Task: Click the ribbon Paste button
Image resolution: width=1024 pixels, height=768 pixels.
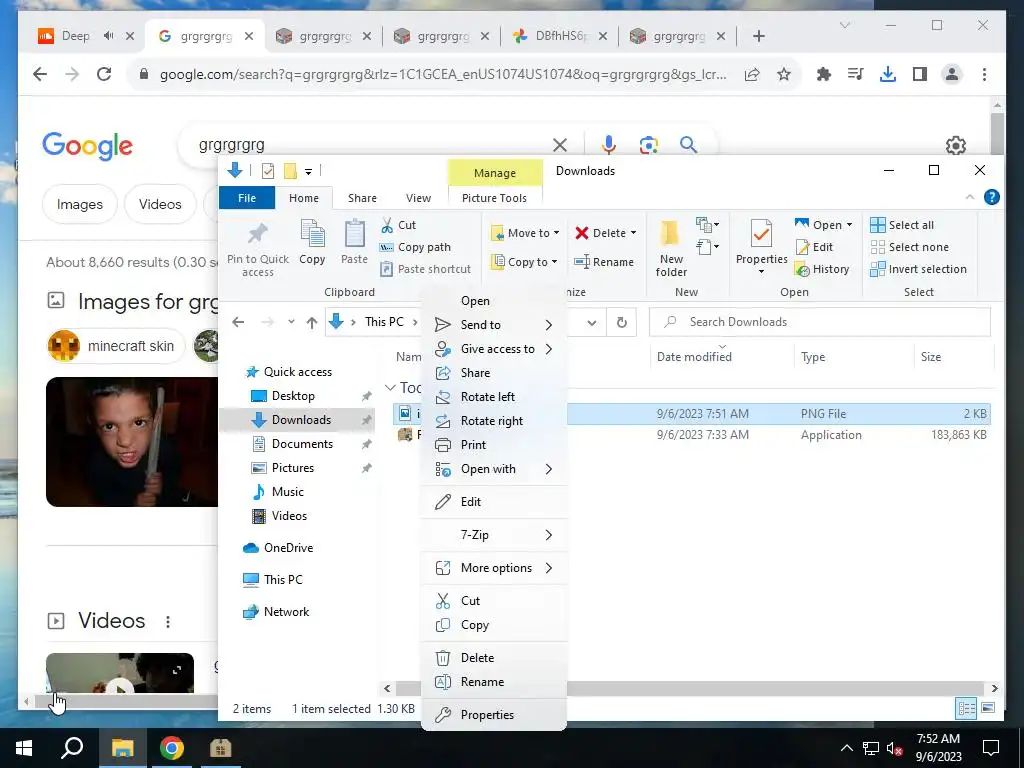Action: [x=355, y=242]
